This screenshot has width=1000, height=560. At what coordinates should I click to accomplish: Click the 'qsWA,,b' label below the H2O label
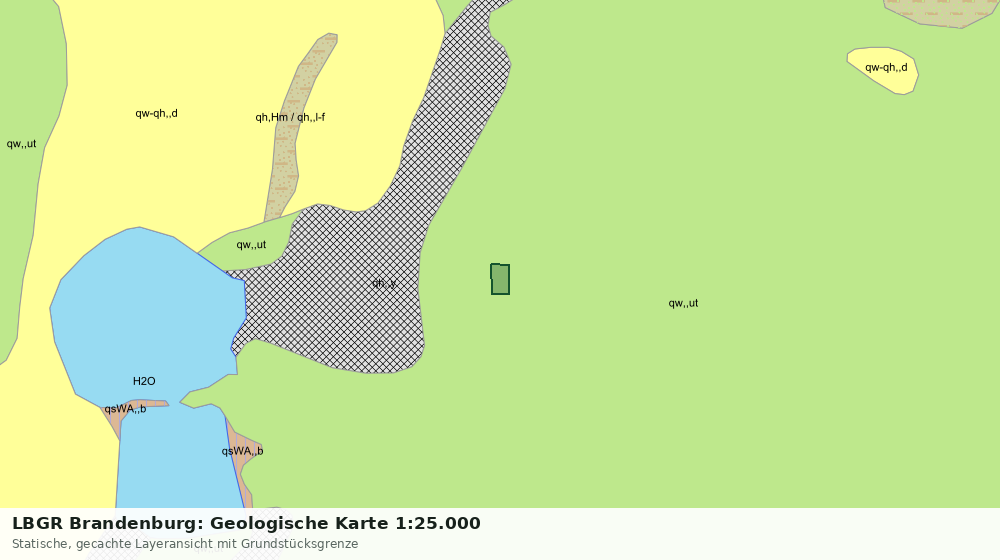pos(125,409)
